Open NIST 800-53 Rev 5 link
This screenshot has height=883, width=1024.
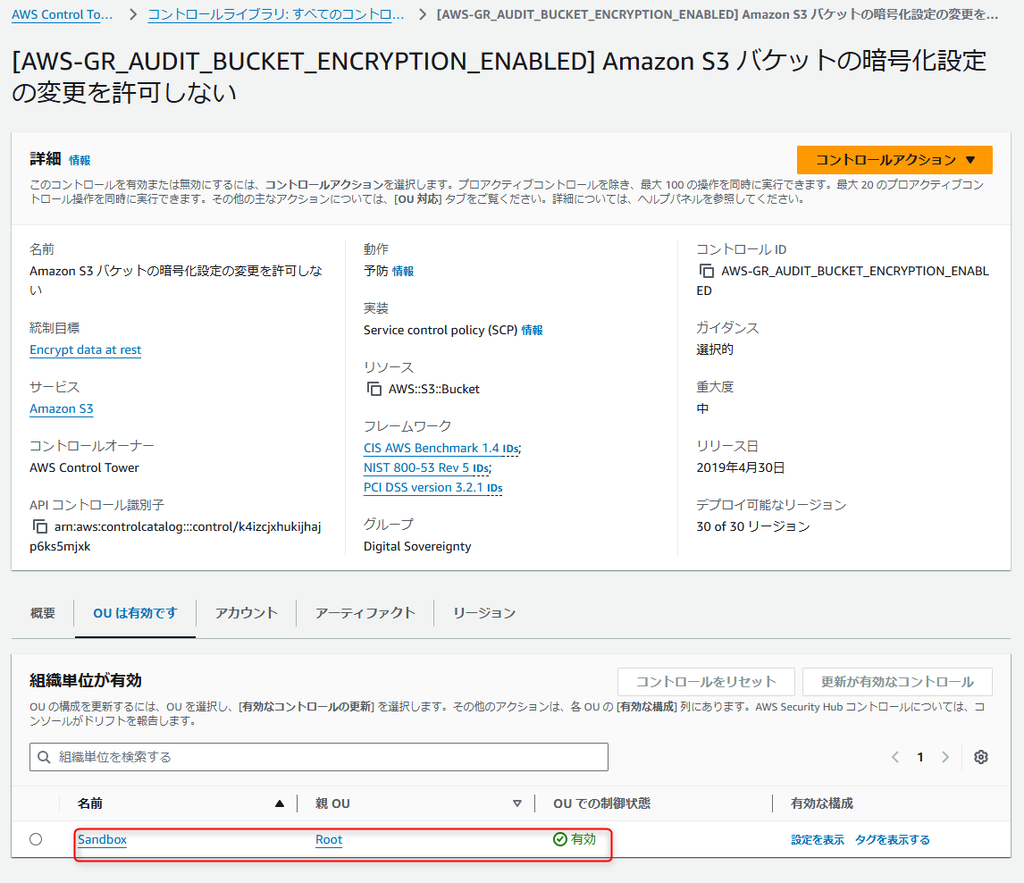point(416,468)
